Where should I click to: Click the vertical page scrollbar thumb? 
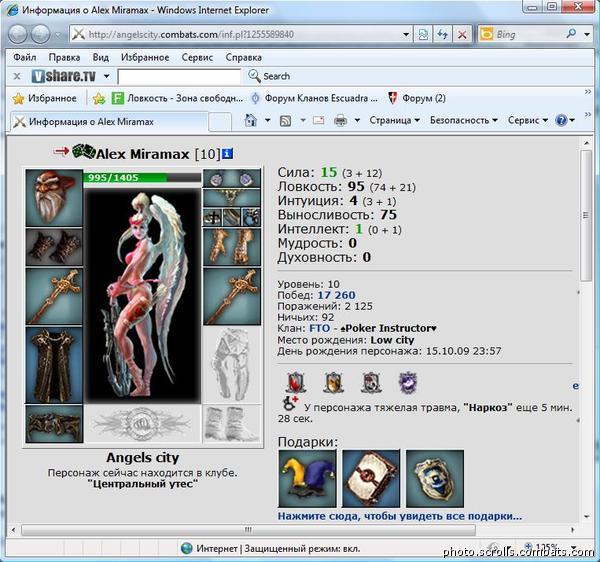(x=586, y=215)
